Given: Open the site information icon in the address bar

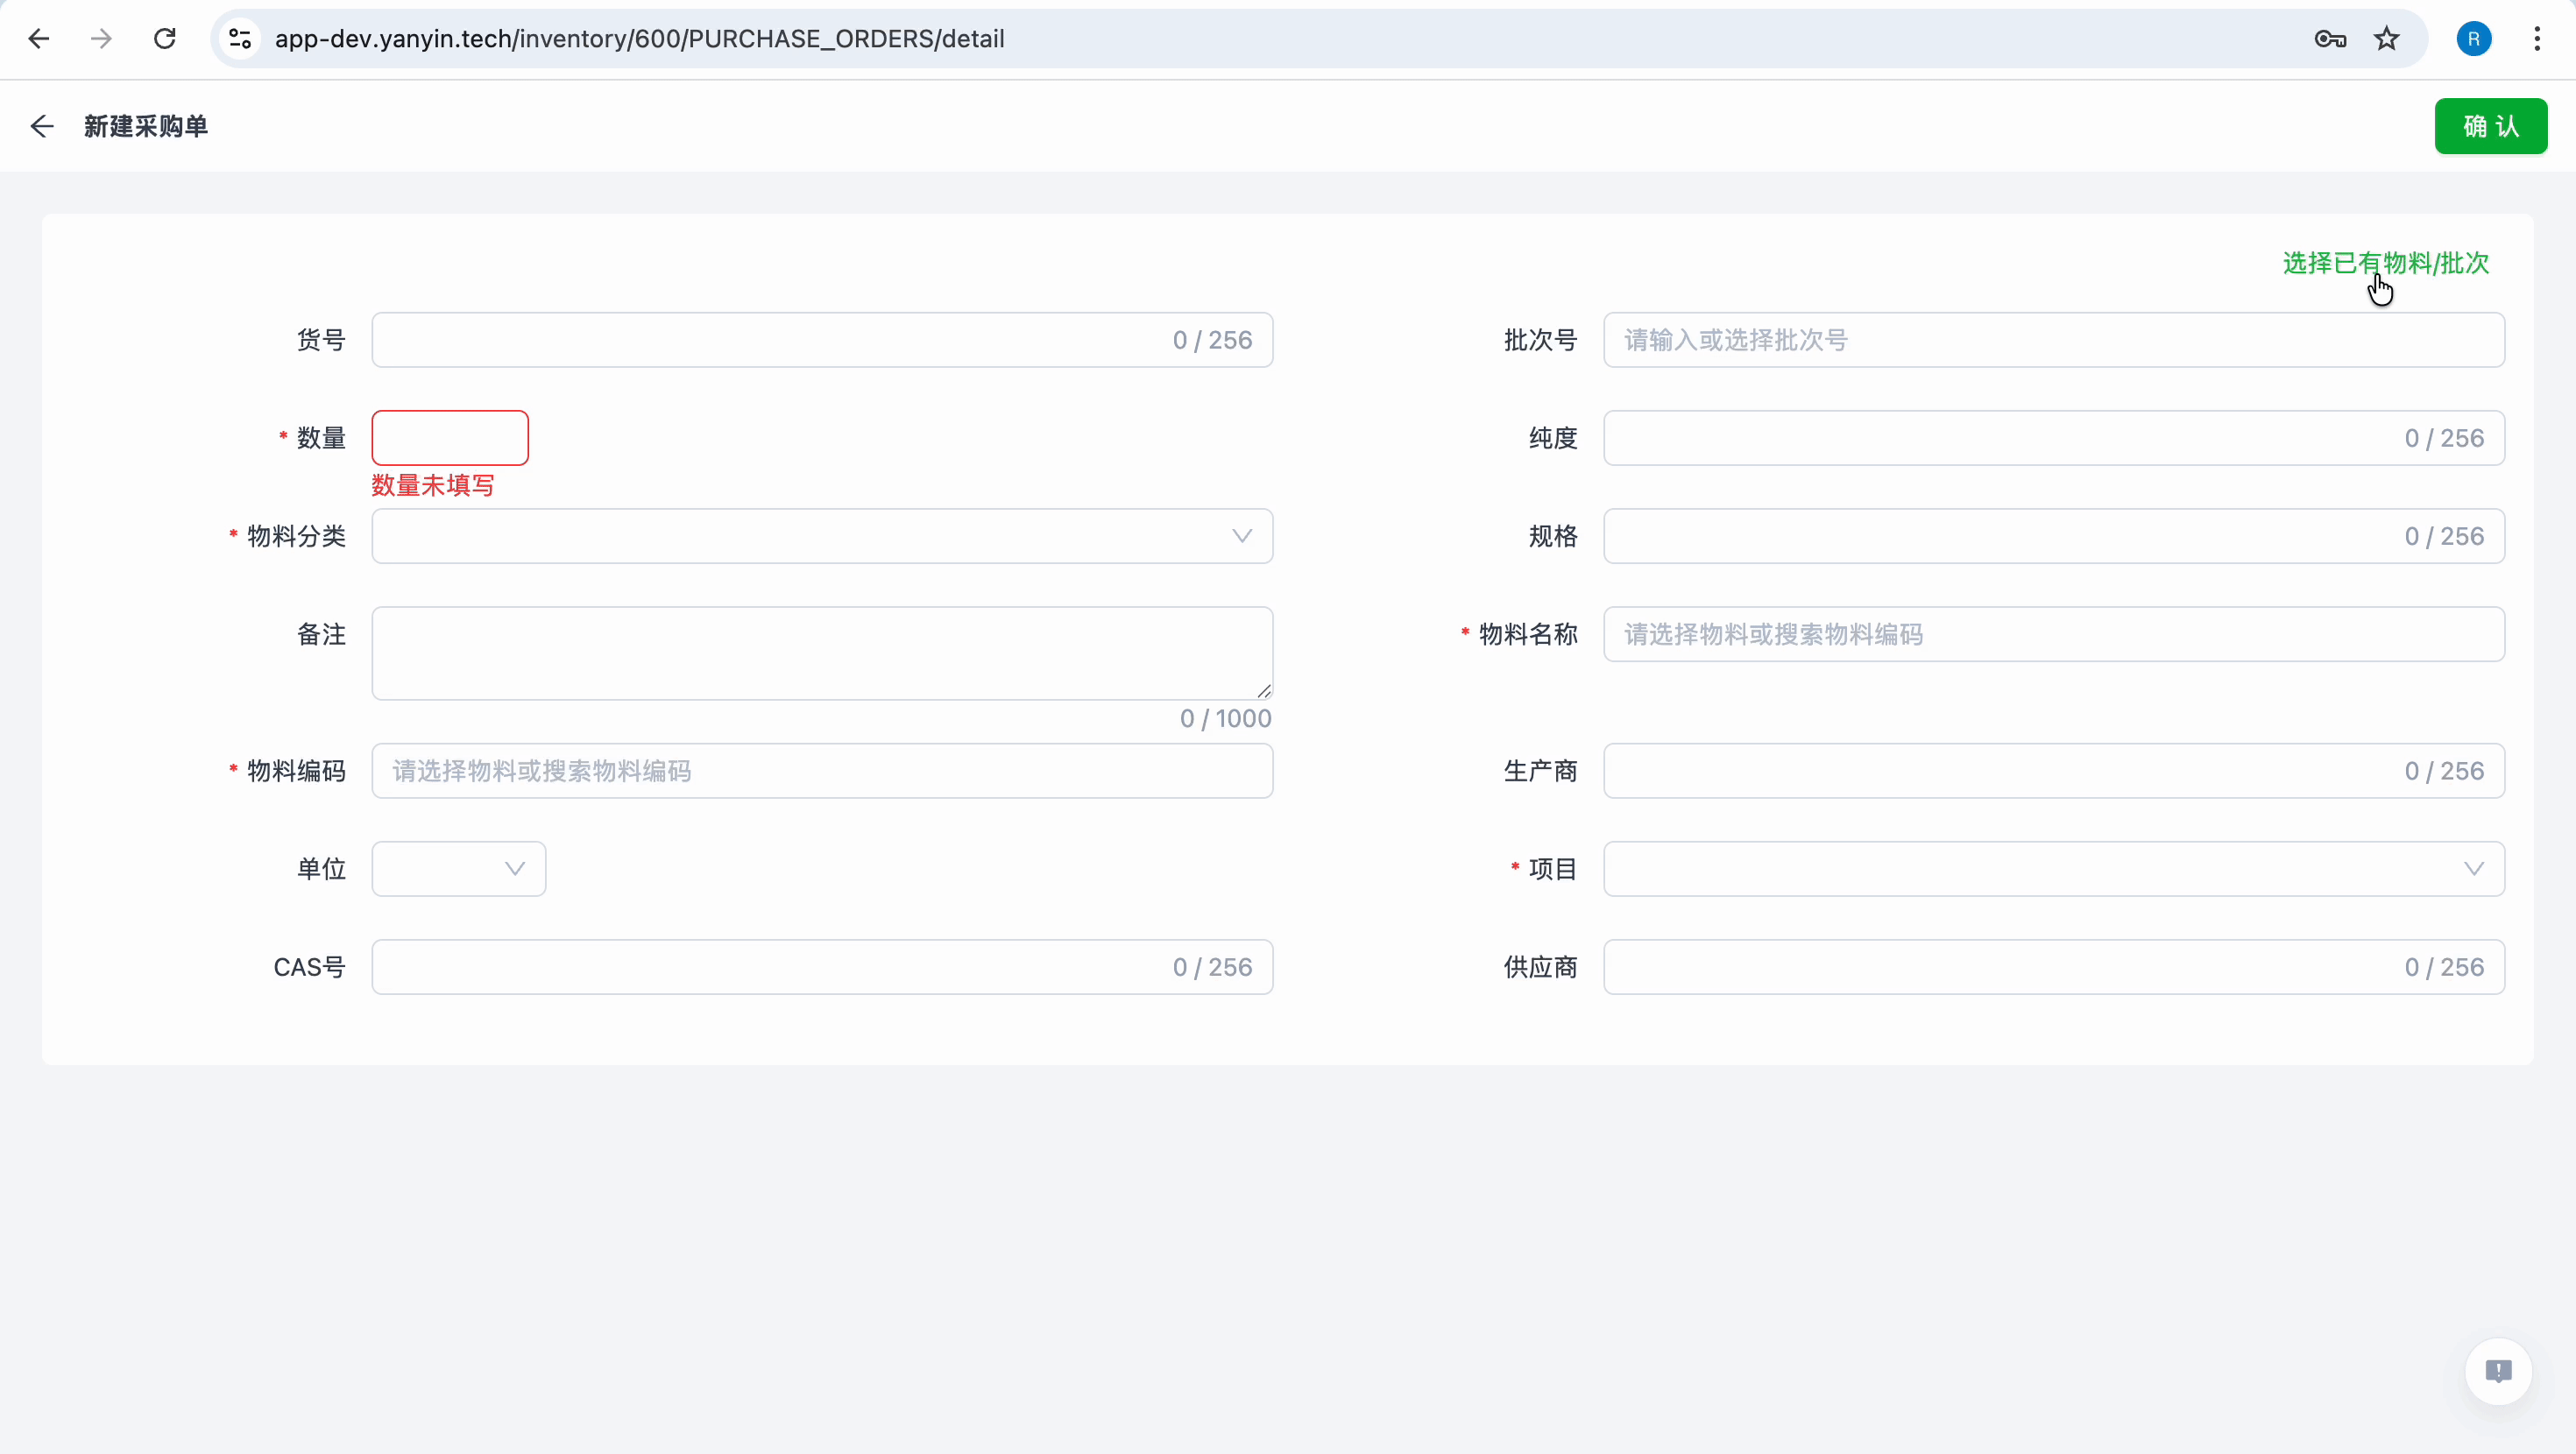Looking at the screenshot, I should point(240,39).
